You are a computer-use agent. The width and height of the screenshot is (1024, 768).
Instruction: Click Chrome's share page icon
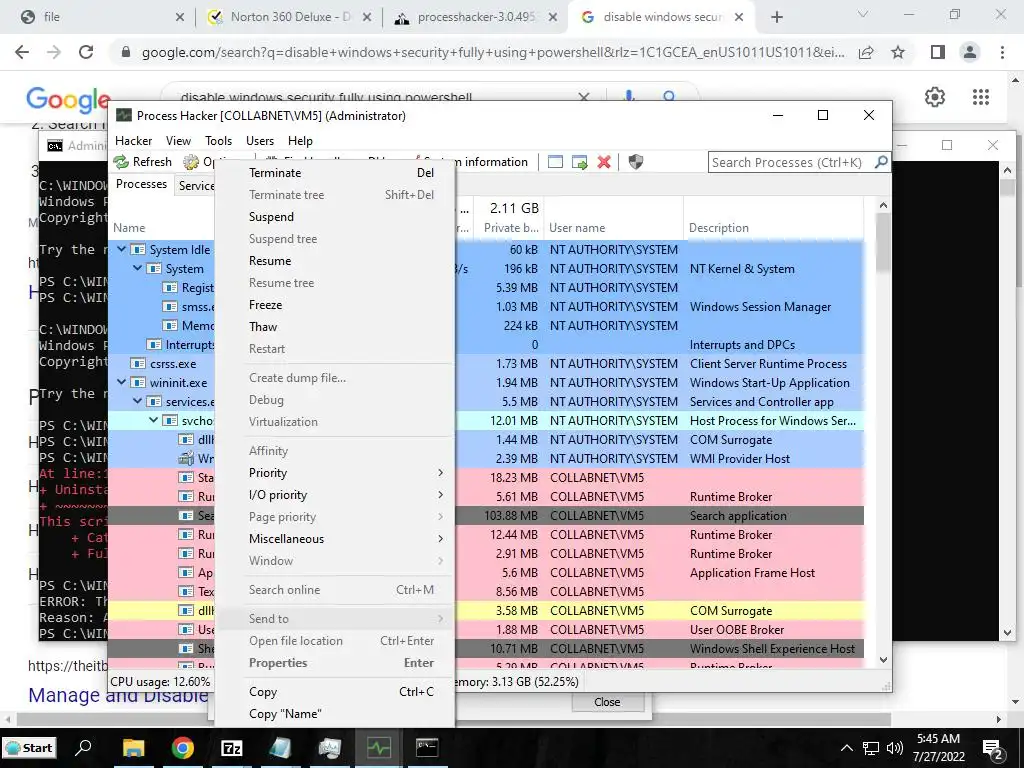[x=866, y=52]
